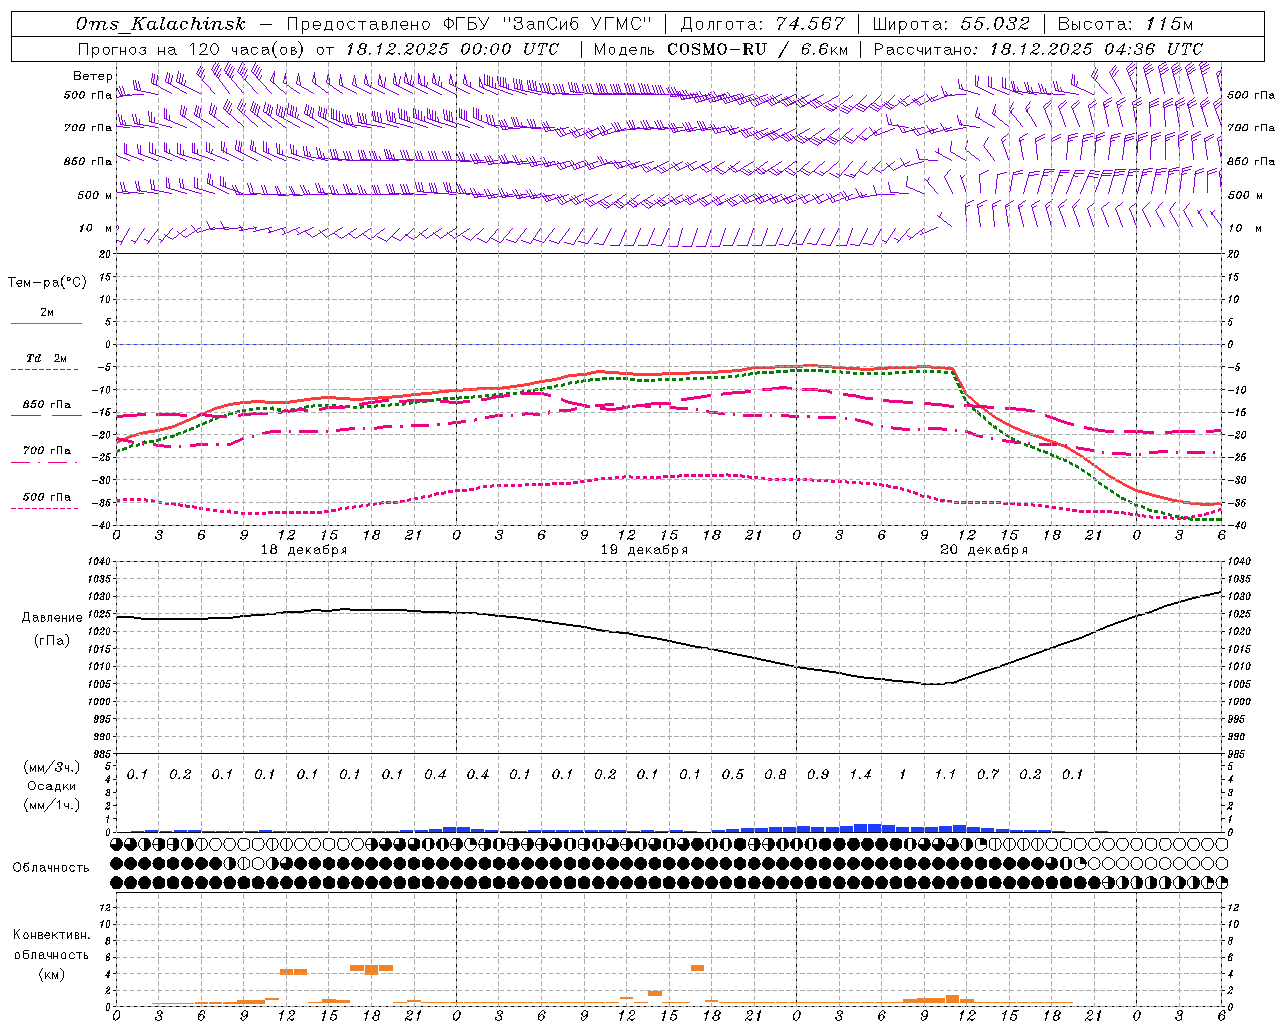Image resolution: width=1280 pixels, height=1024 pixels.
Task: Click the Осадки panel label
Action: click(52, 786)
